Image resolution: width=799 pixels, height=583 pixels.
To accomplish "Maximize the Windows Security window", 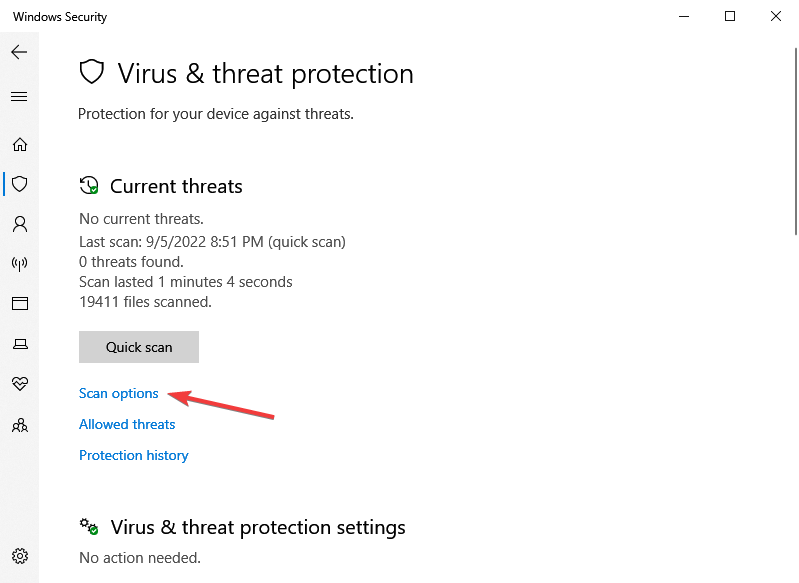I will [730, 16].
